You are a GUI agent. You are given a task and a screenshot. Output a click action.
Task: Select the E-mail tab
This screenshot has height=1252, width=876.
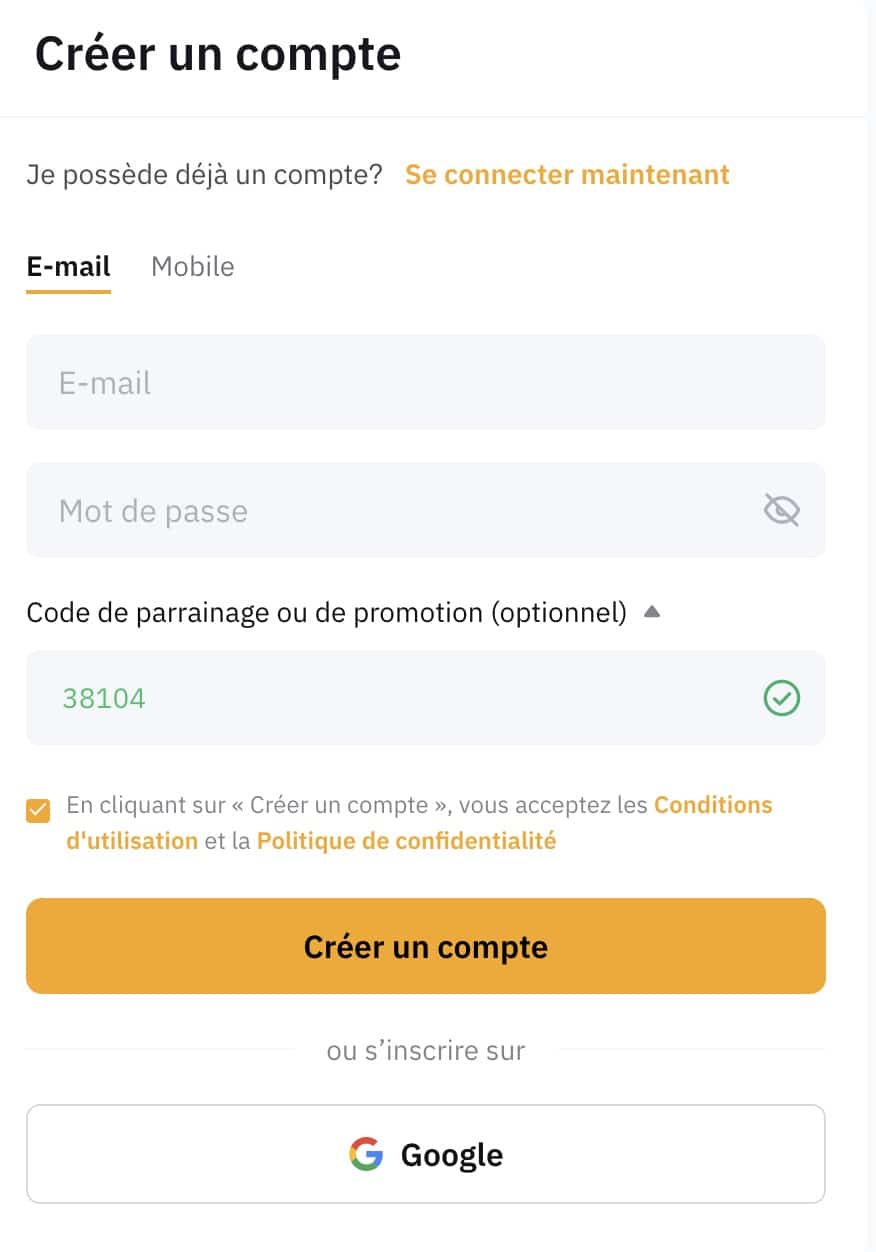[68, 267]
